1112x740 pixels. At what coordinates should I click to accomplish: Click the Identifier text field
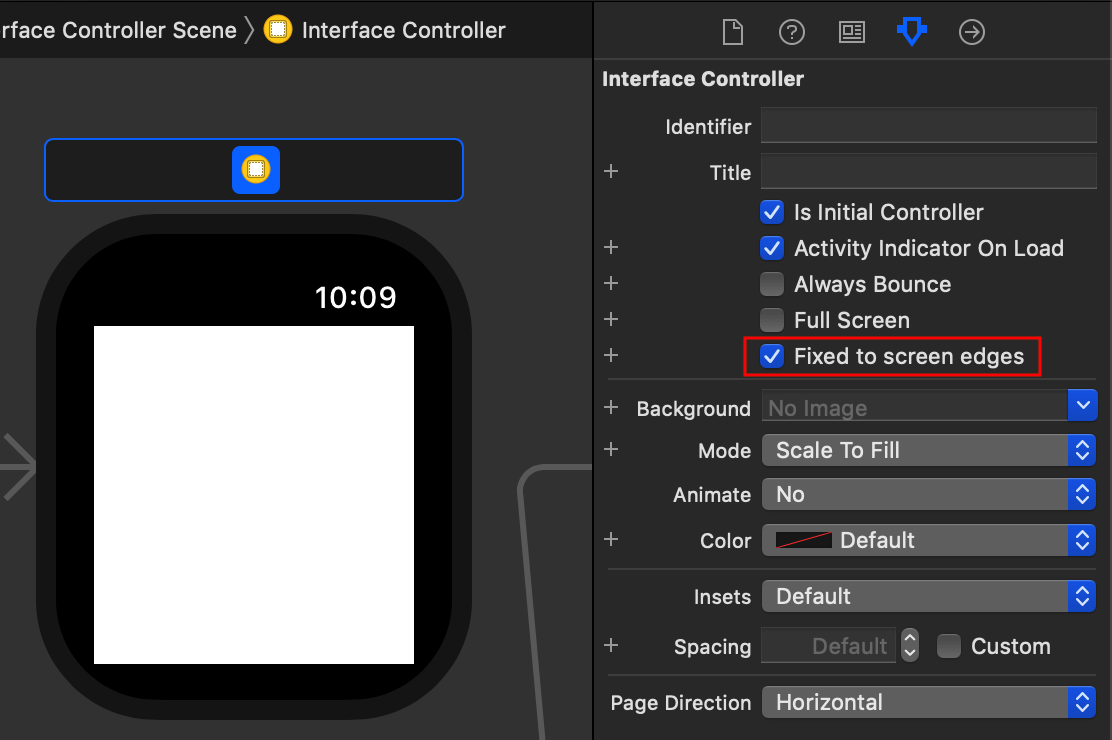tap(929, 126)
